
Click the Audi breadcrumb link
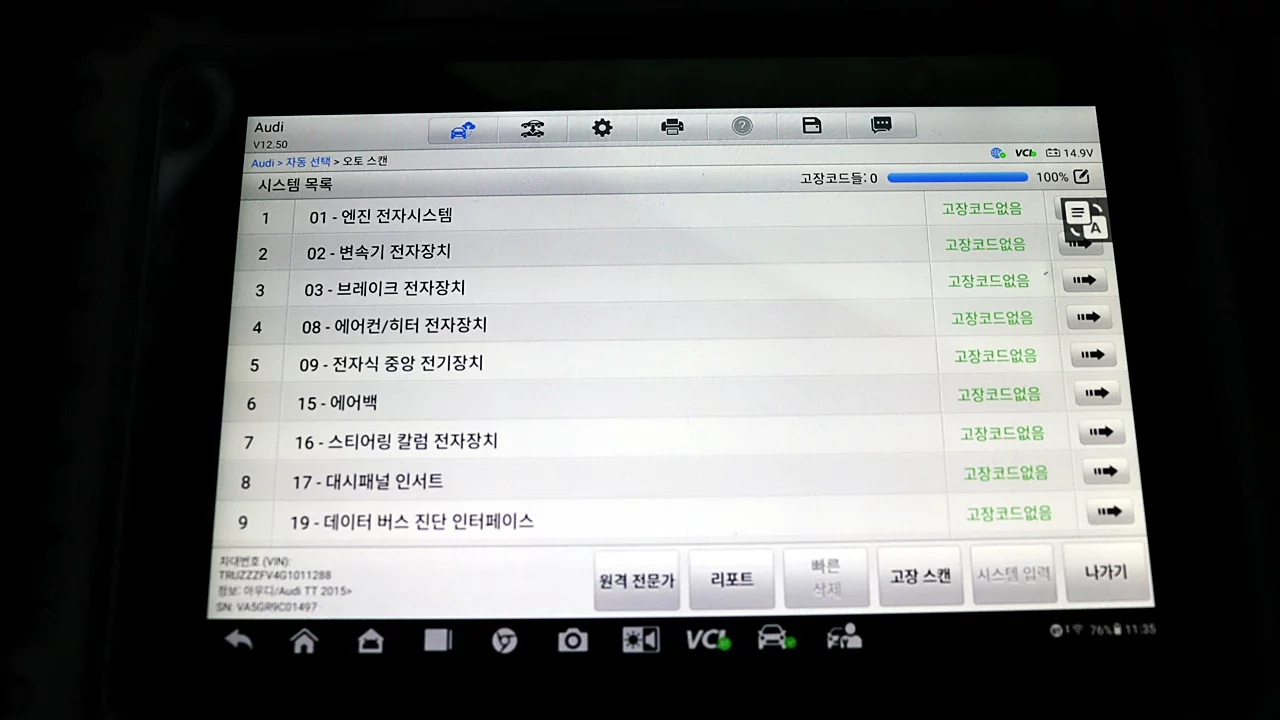pyautogui.click(x=262, y=163)
